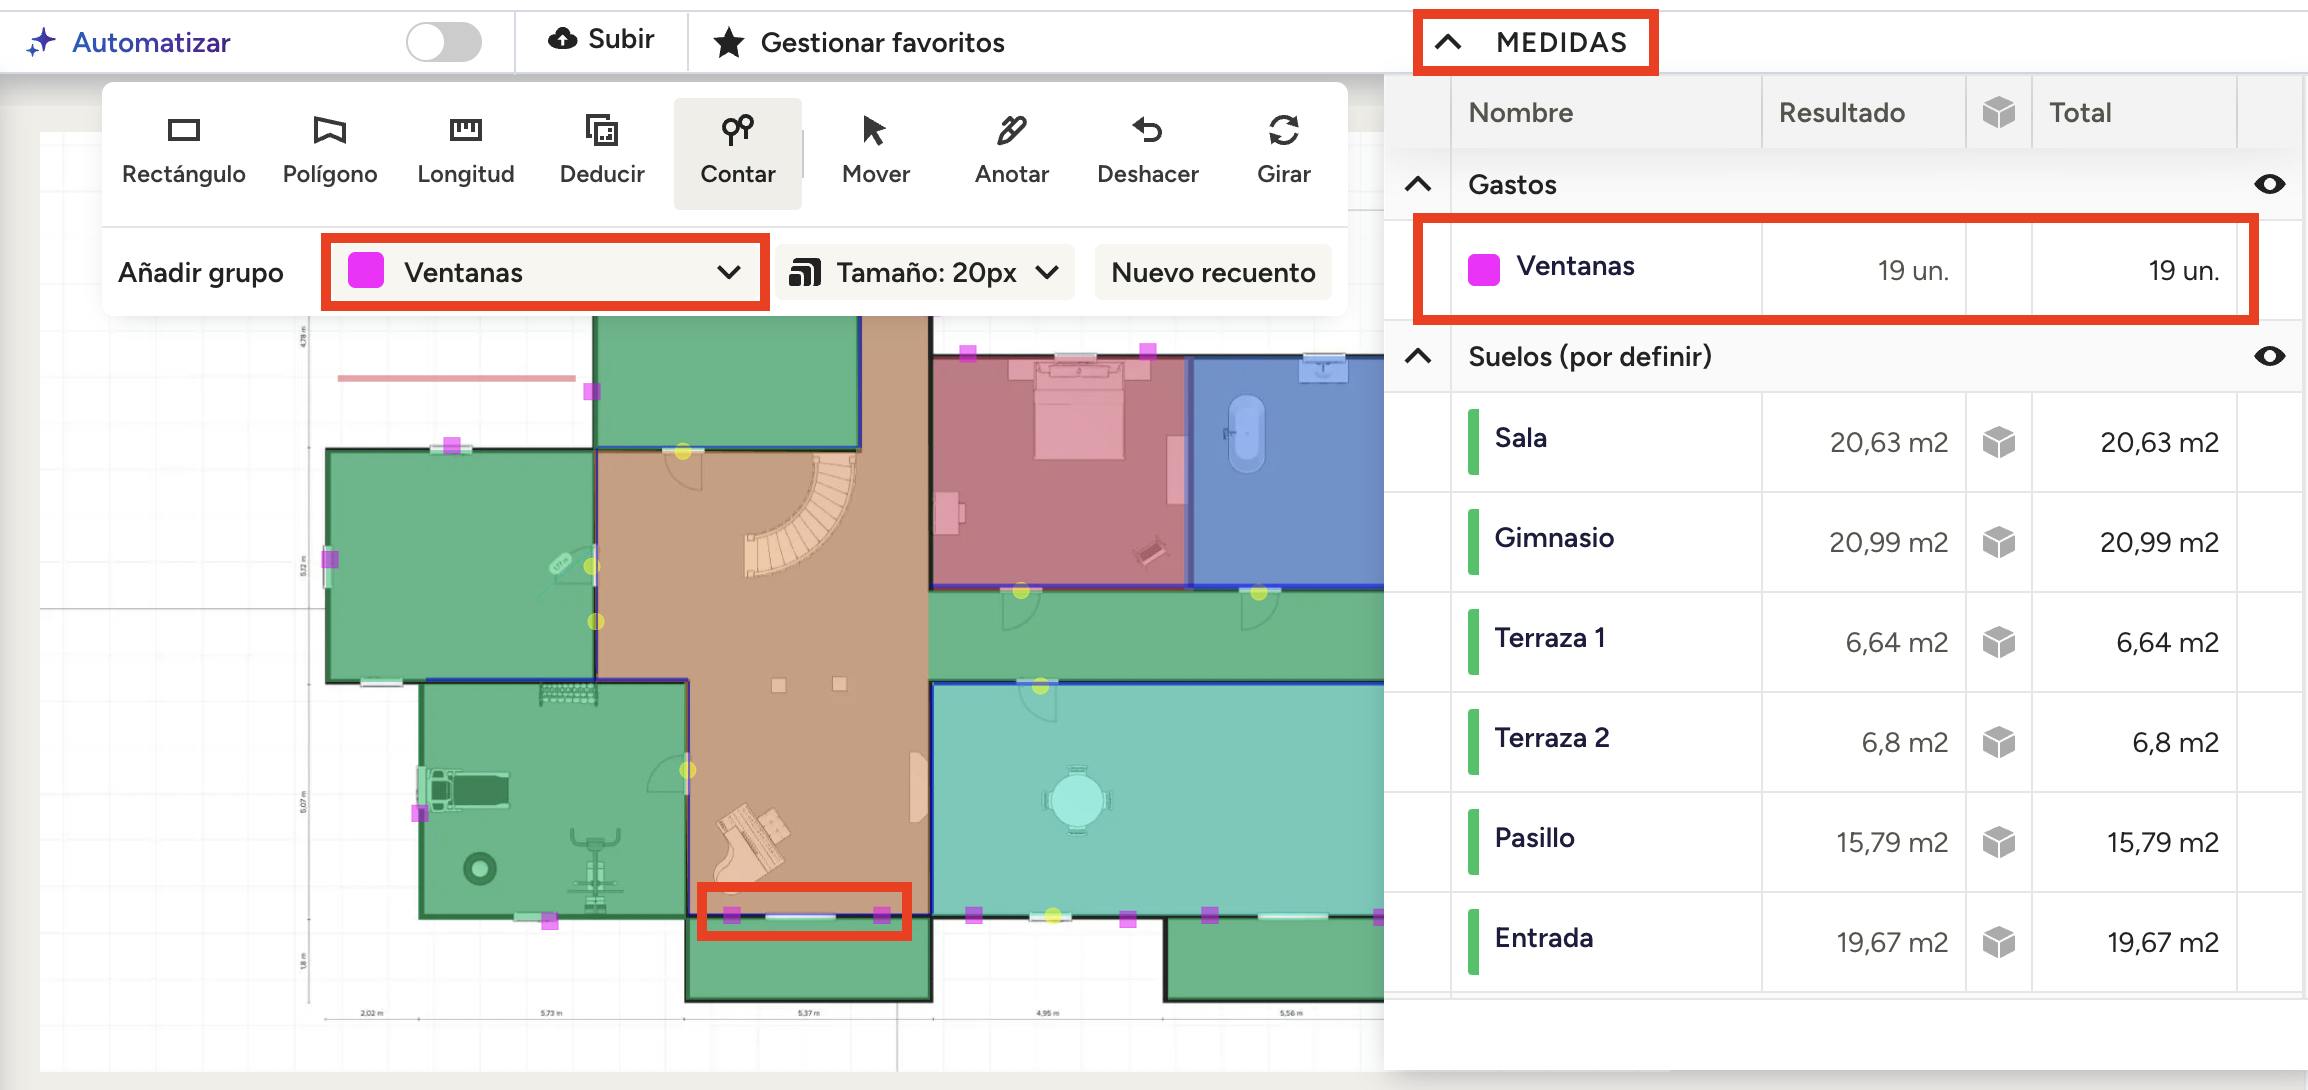Toggle the Automatizar switch
The width and height of the screenshot is (2308, 1090).
[x=444, y=42]
